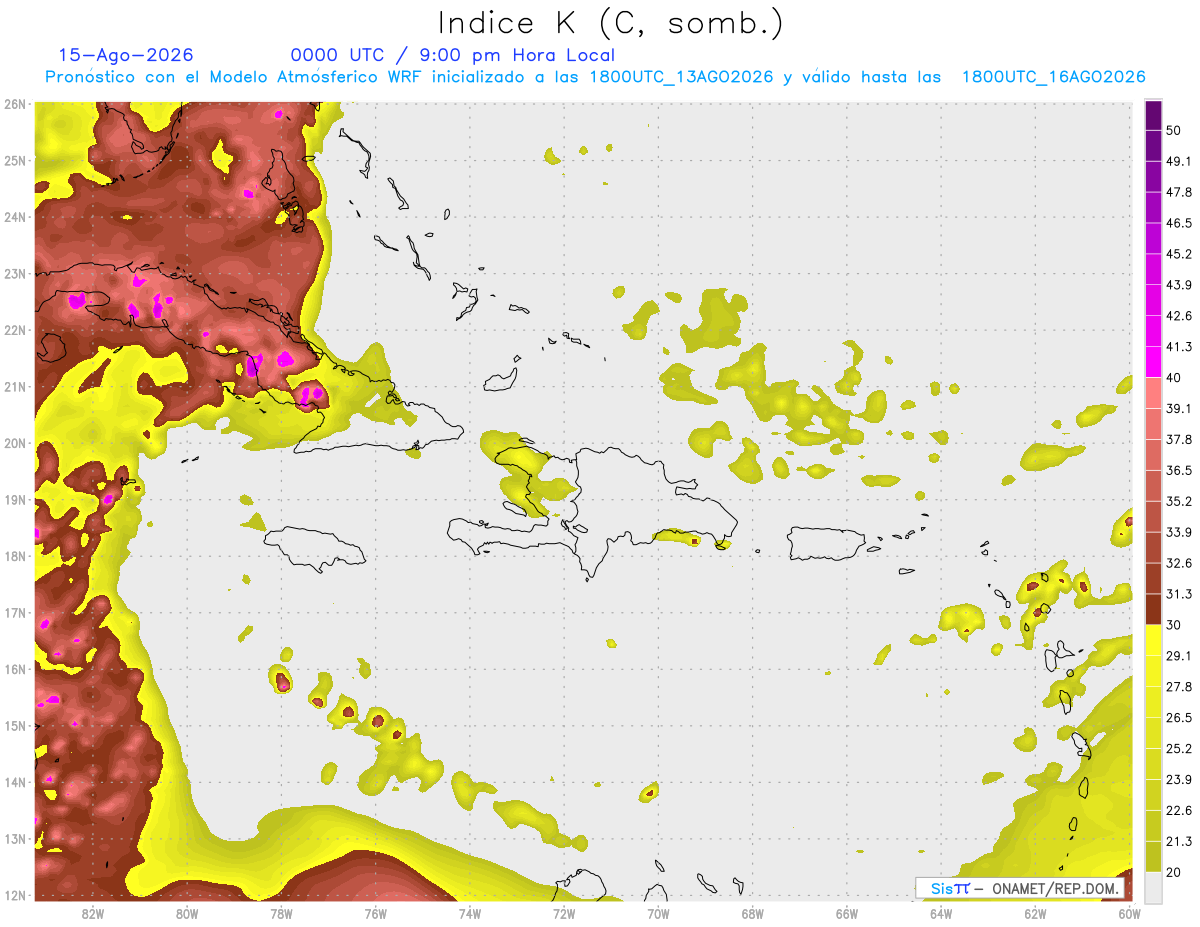Click the 17N latitude axis label

pos(14,613)
